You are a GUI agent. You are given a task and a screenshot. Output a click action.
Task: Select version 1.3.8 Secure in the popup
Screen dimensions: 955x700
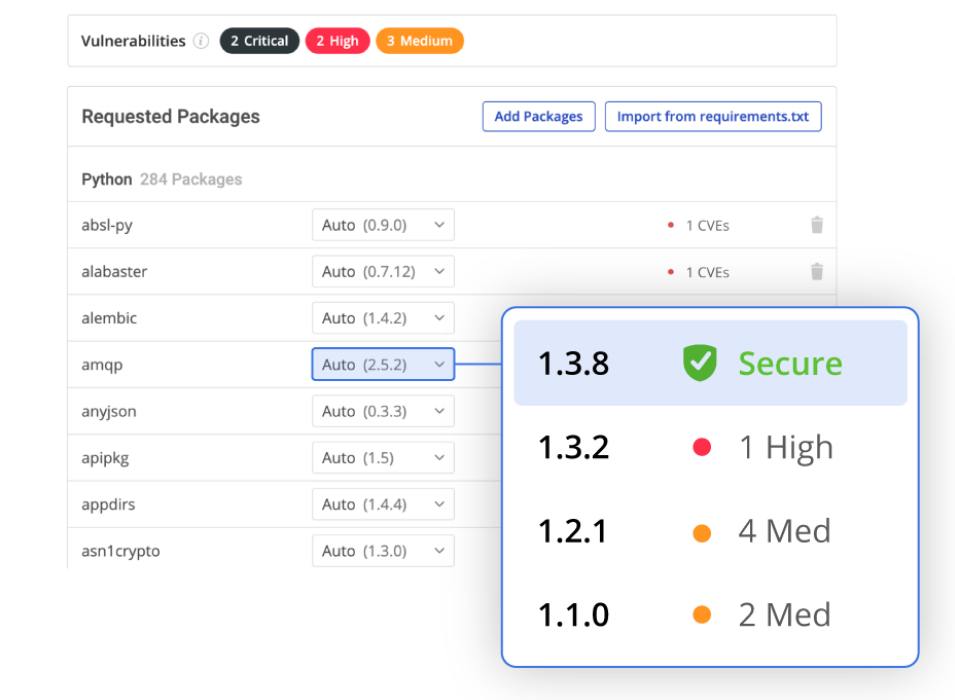711,362
